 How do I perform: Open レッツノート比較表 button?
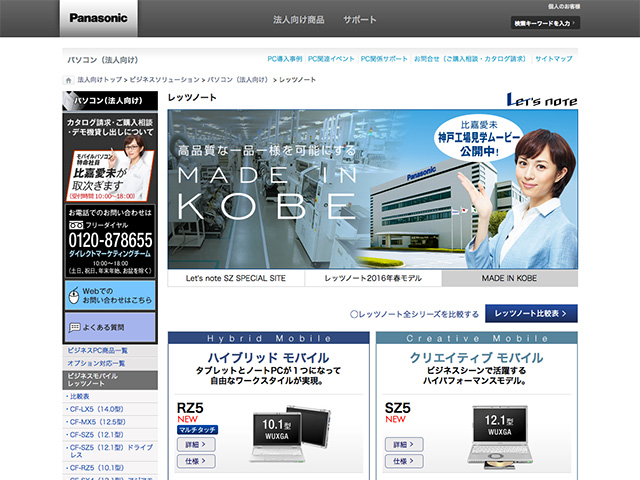(x=531, y=313)
